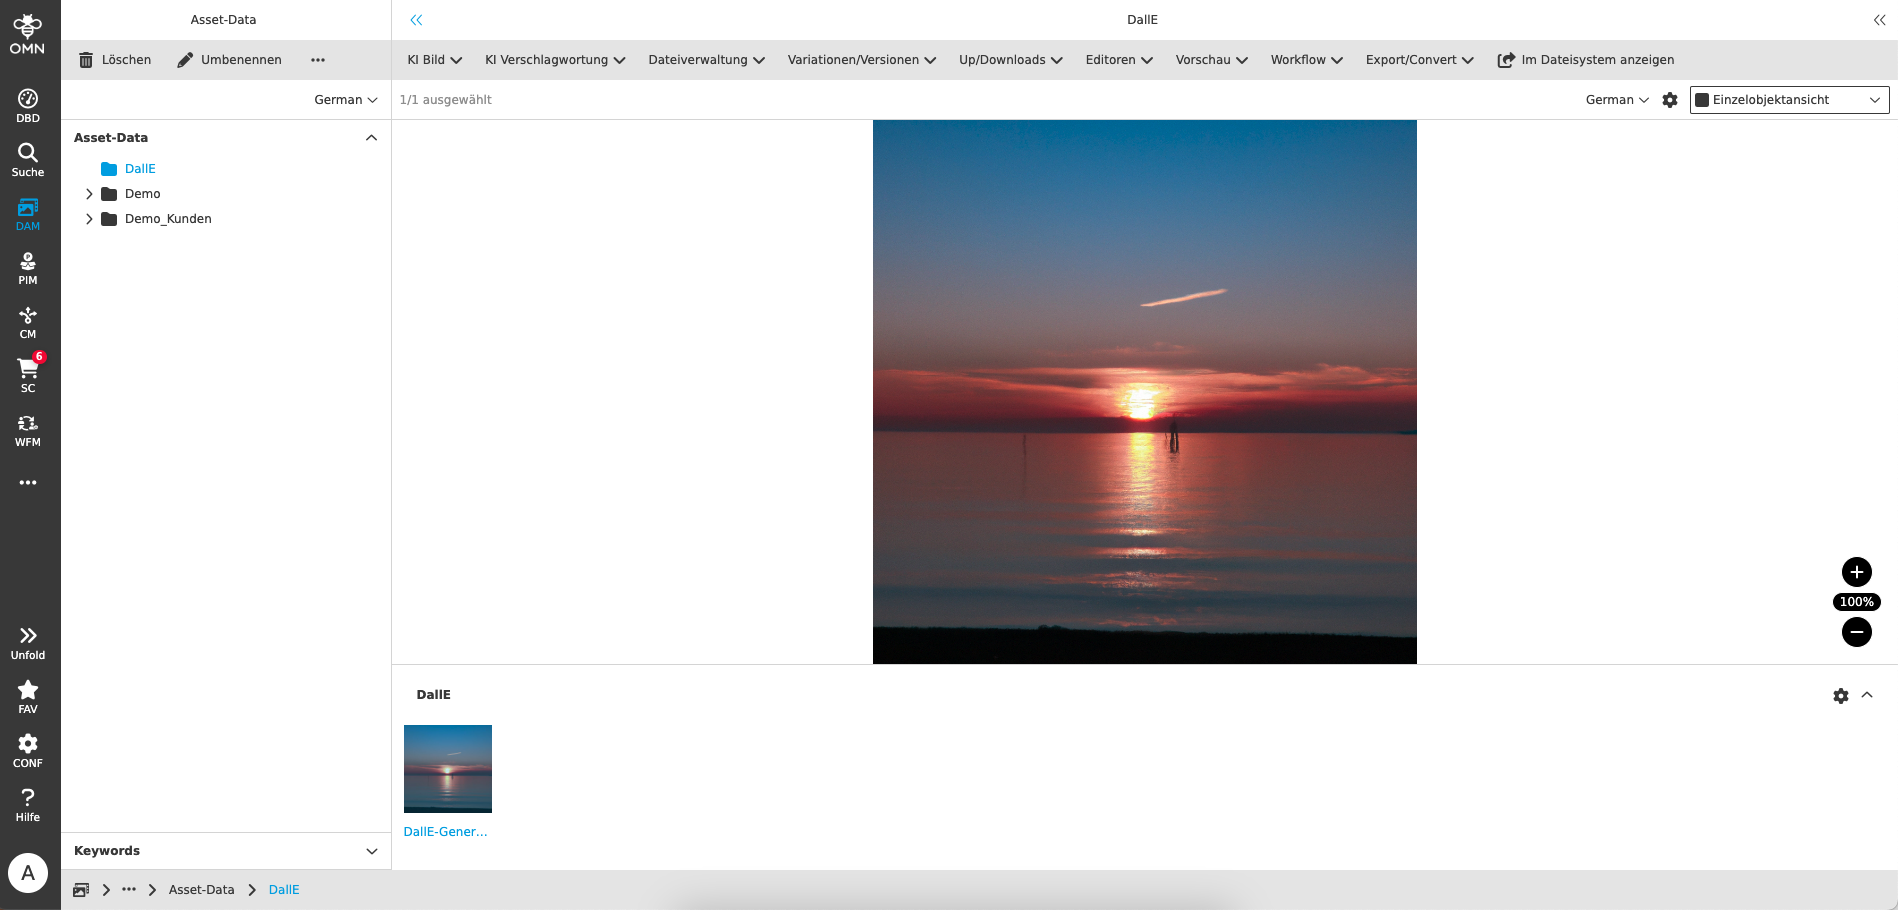1898x910 pixels.
Task: Click the Löschen button
Action: pyautogui.click(x=115, y=60)
